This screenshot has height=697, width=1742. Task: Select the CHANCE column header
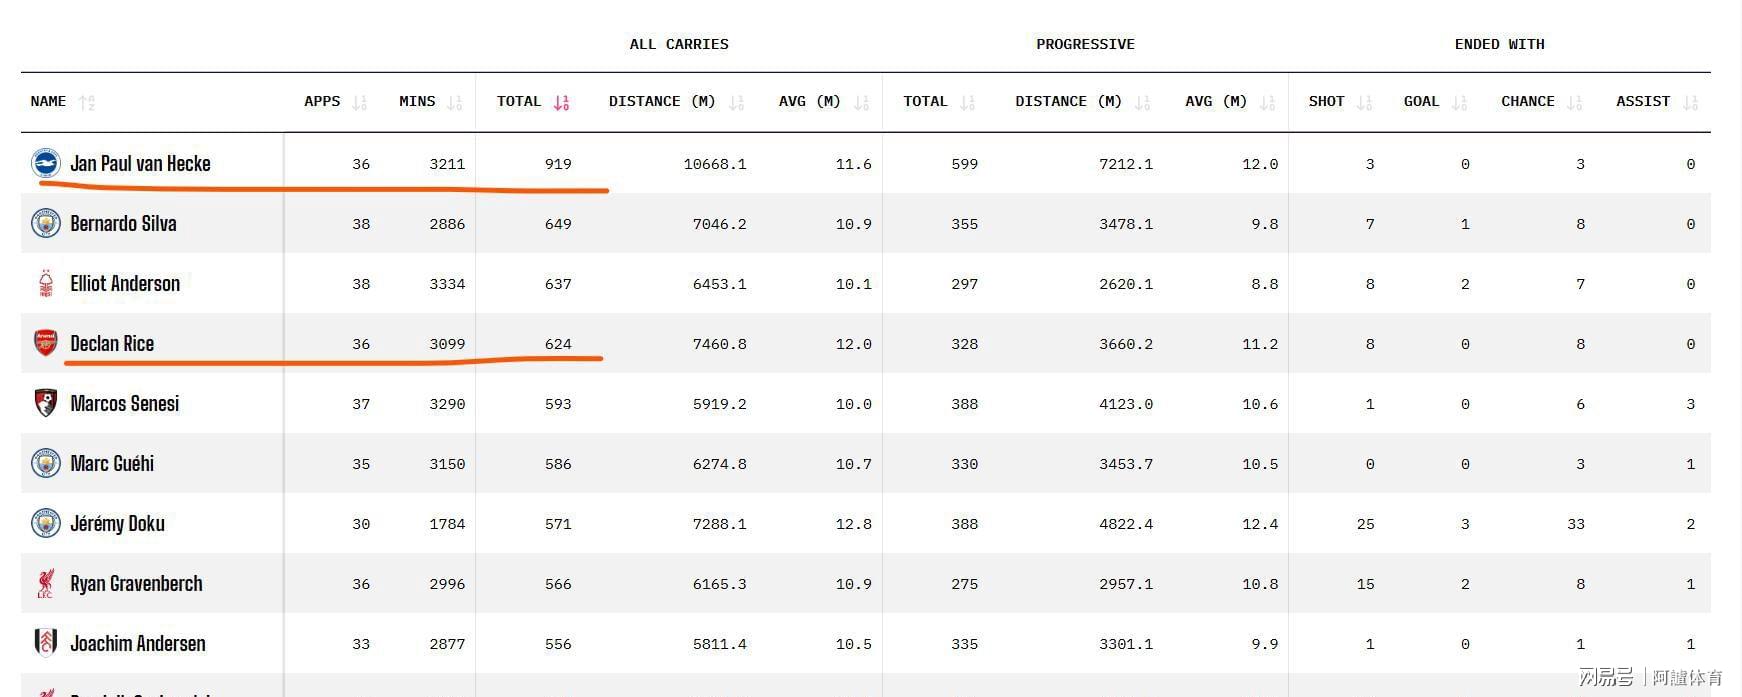point(1527,101)
